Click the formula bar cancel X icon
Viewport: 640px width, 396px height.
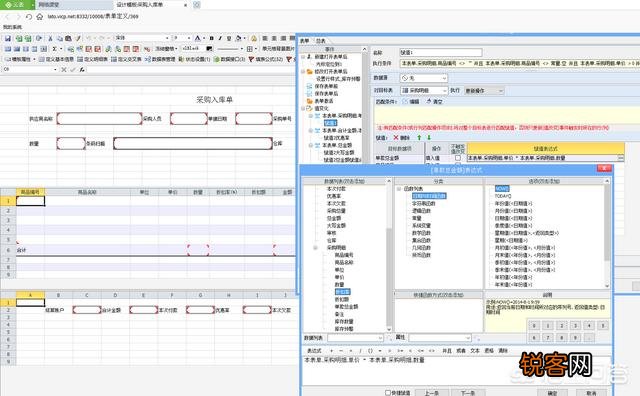click(64, 69)
